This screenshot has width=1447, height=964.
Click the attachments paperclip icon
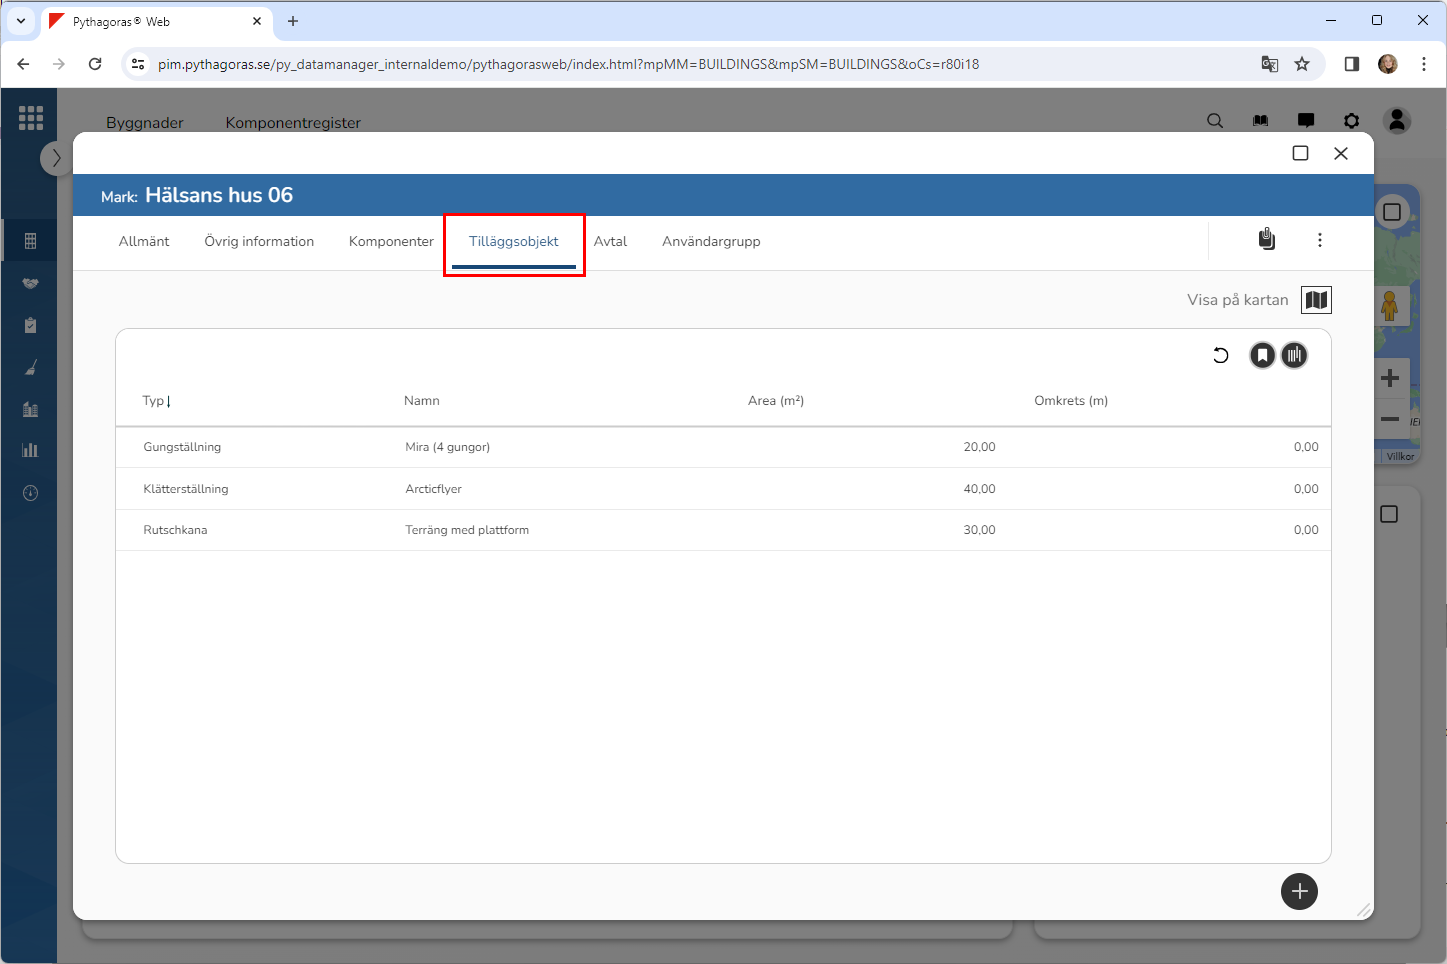point(1266,240)
